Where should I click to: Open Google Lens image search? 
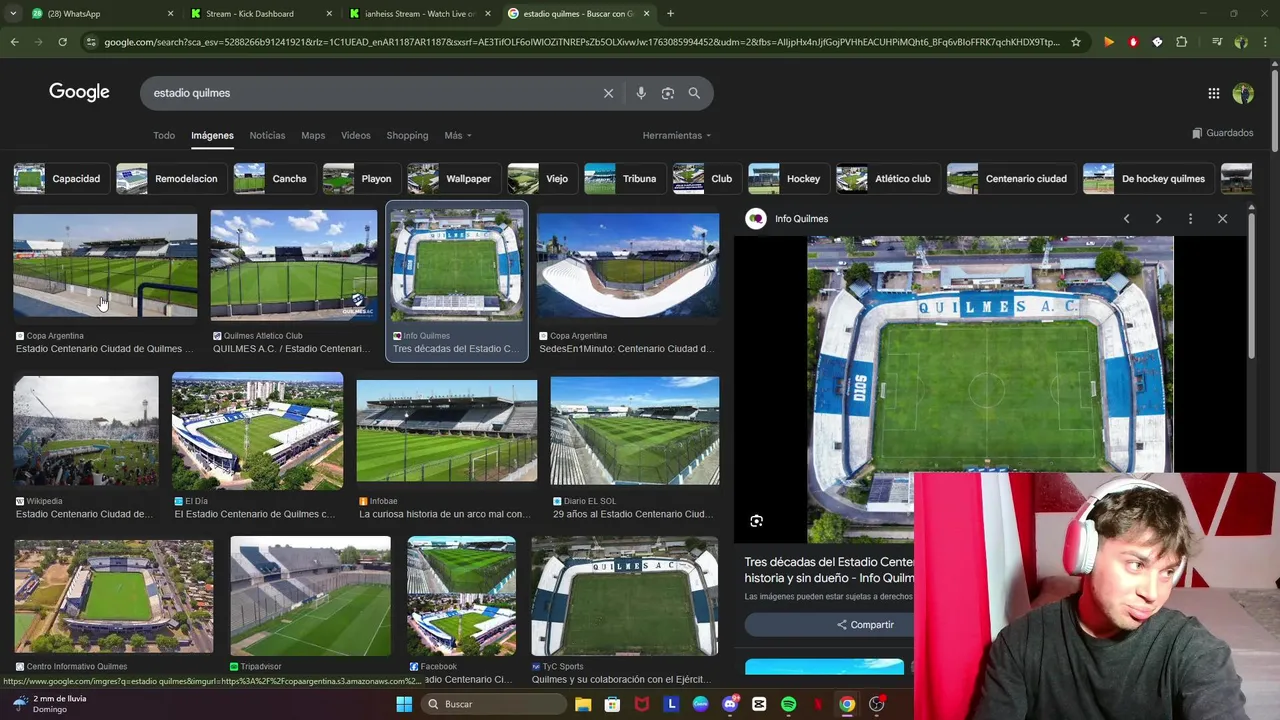pos(668,93)
